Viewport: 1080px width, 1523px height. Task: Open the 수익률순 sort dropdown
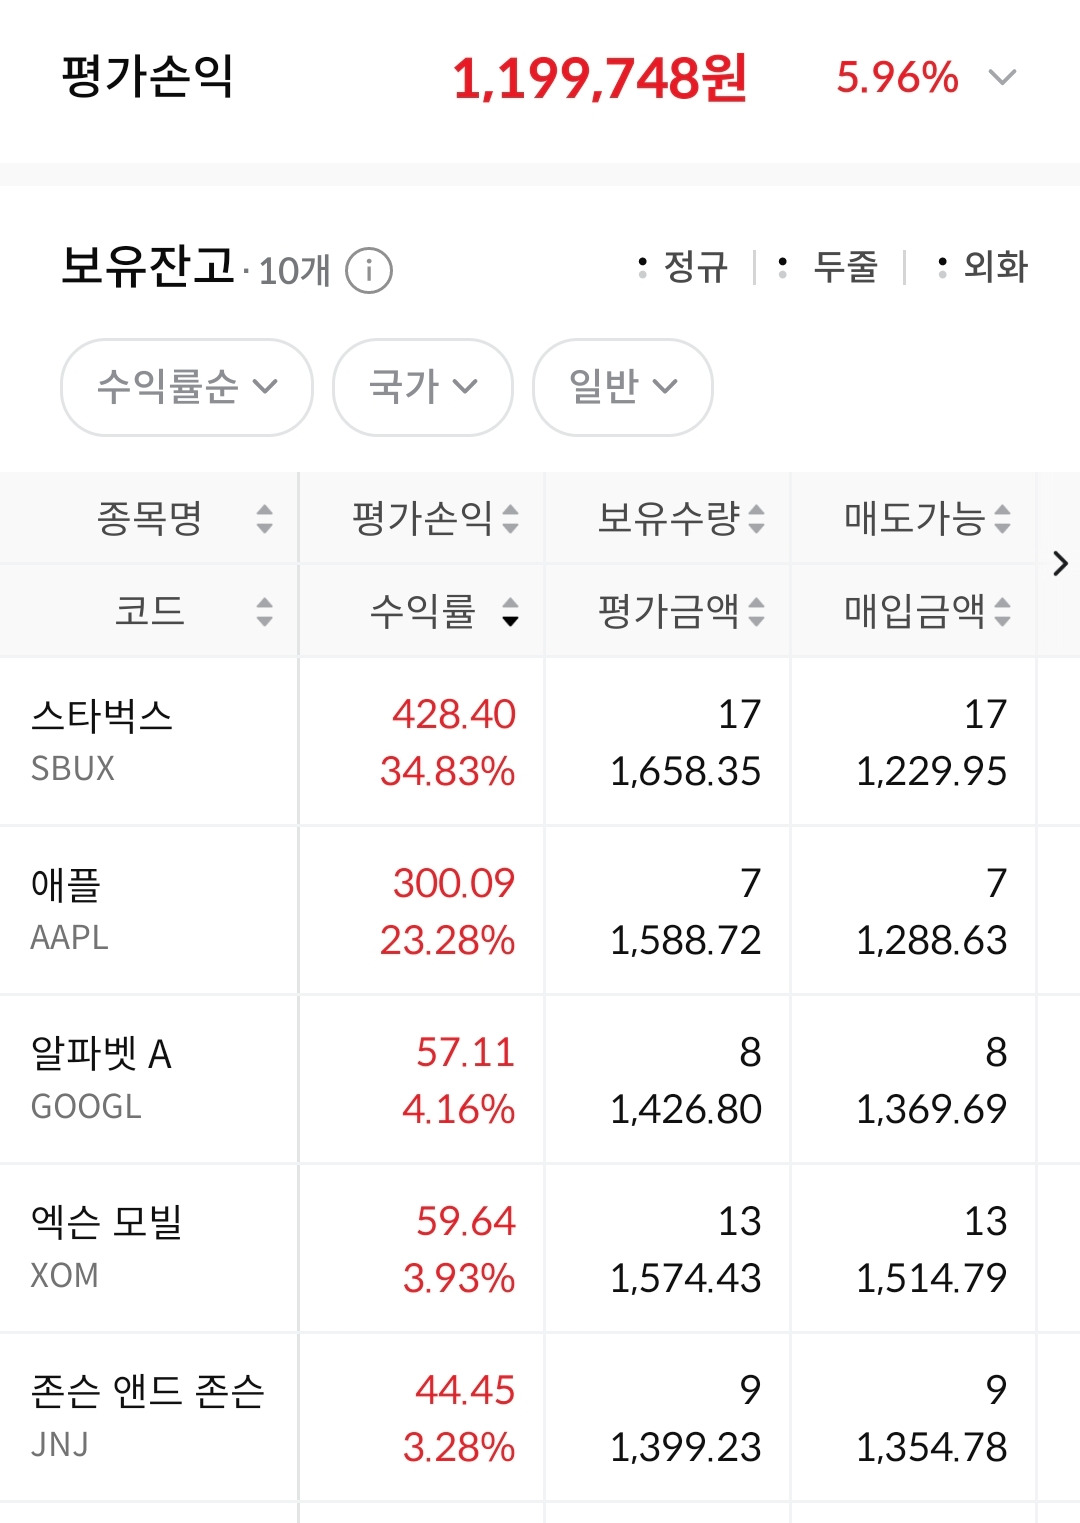187,387
